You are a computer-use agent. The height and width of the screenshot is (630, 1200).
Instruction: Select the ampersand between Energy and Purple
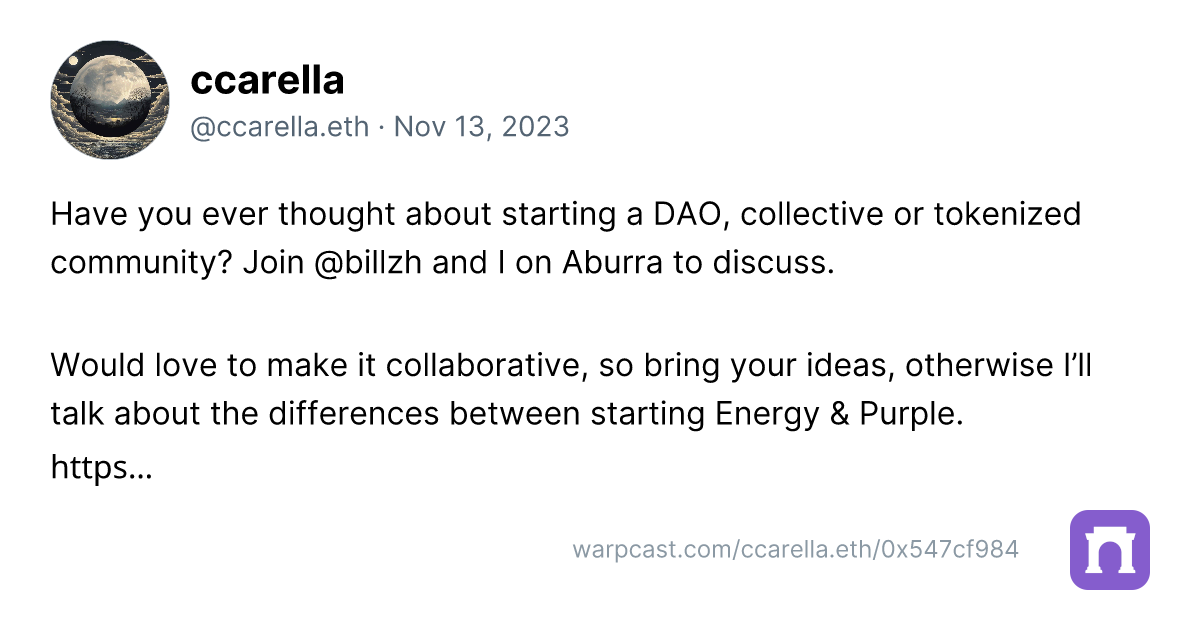[839, 413]
